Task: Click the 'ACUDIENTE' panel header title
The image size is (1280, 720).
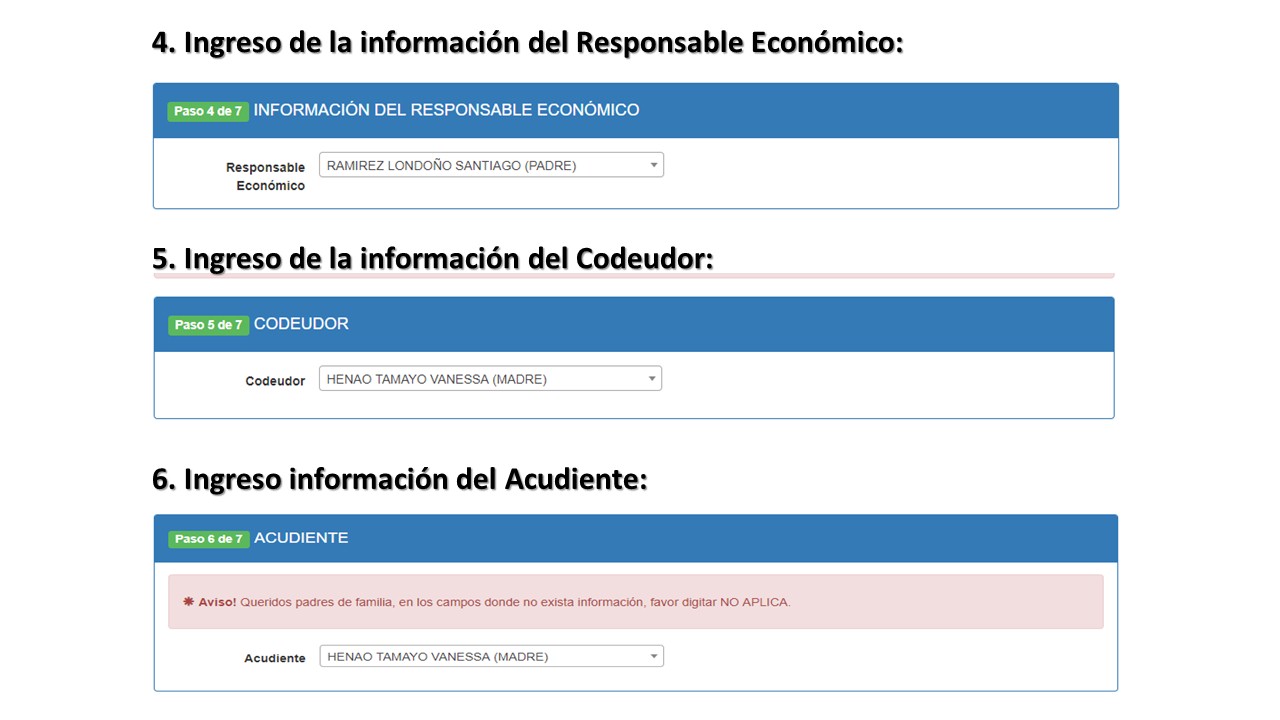Action: [x=301, y=538]
